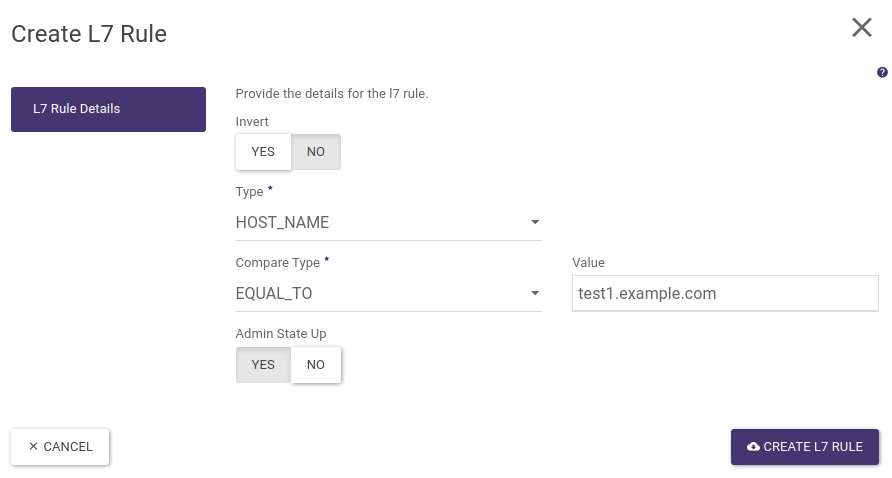Screen dimensions: 892x478
Task: Click the Type dropdown arrow
Action: point(535,222)
